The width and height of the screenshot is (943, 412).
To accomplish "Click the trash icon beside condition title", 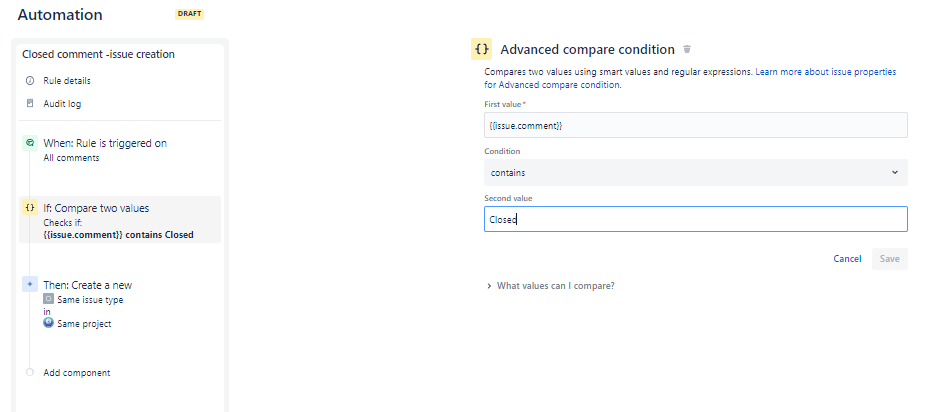I will click(687, 49).
